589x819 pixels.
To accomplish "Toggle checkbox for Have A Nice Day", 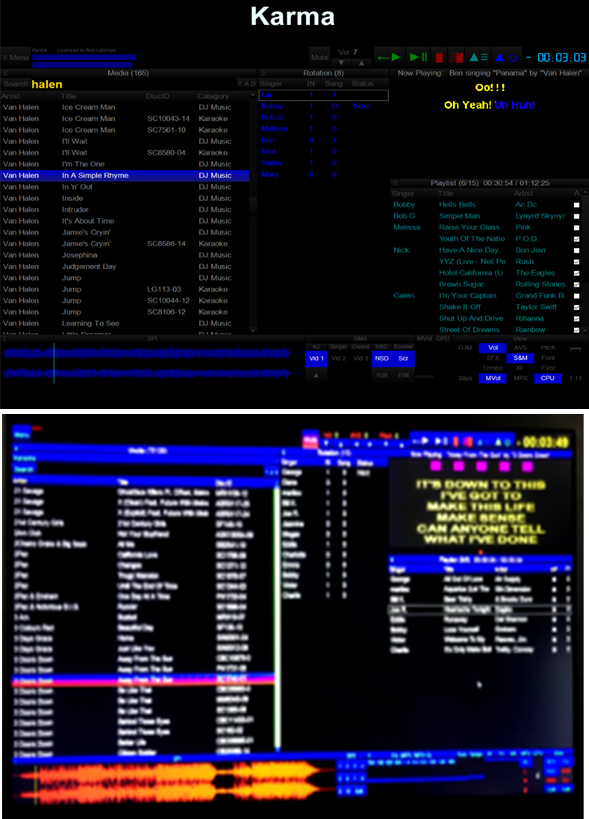I will click(576, 250).
